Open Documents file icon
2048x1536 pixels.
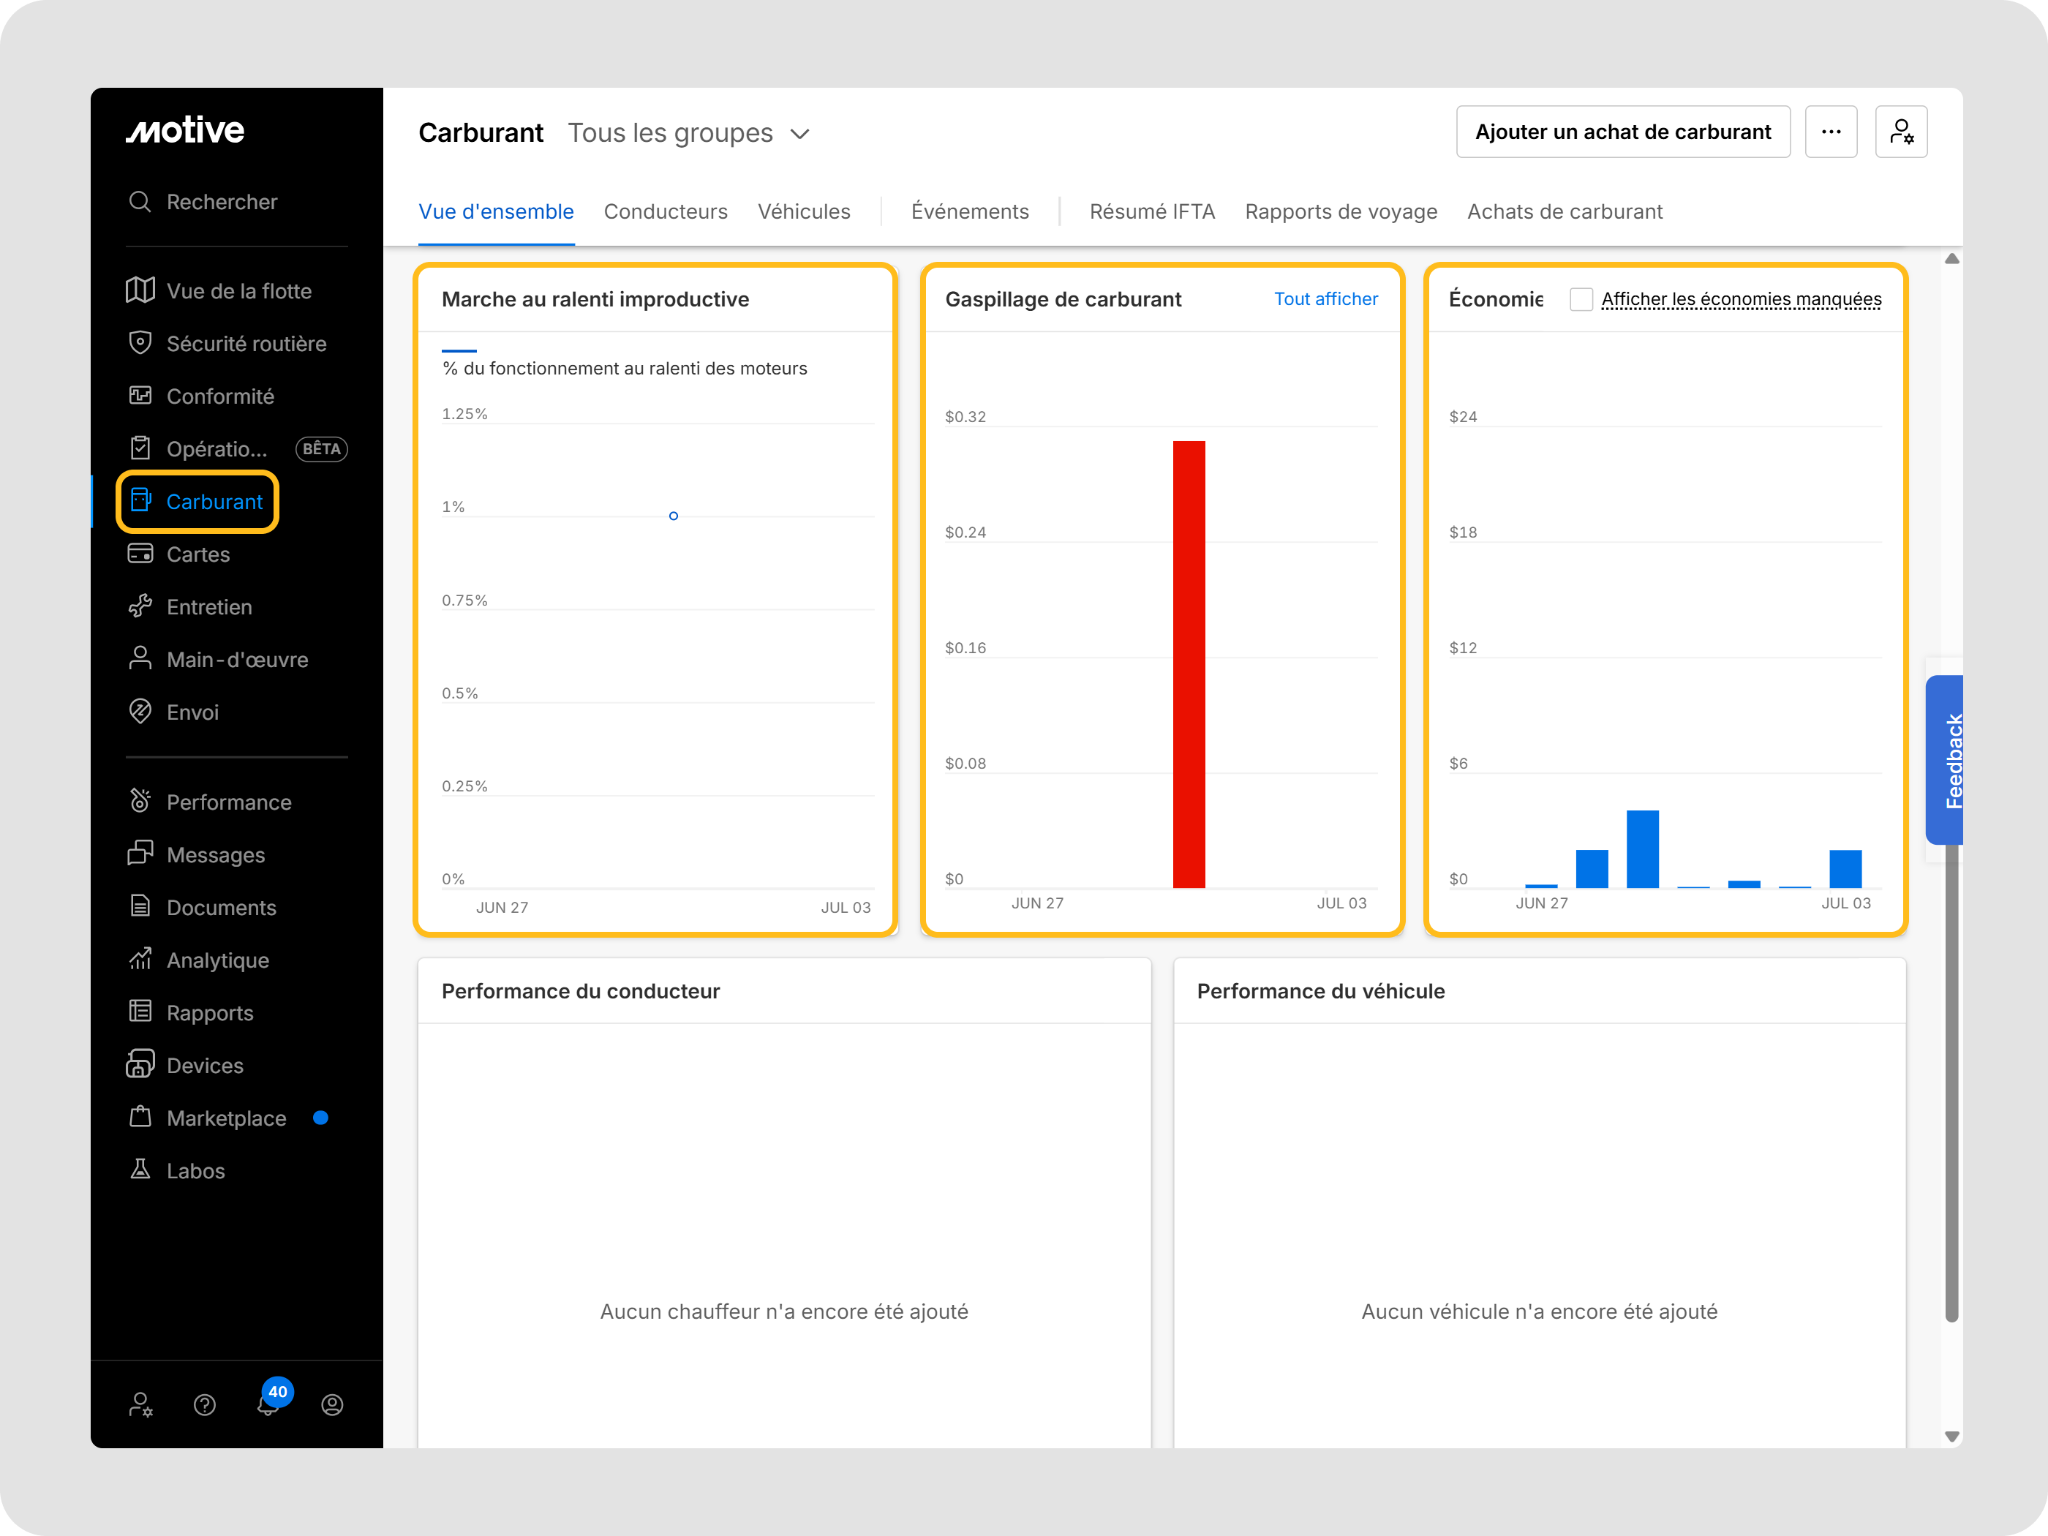click(x=140, y=907)
